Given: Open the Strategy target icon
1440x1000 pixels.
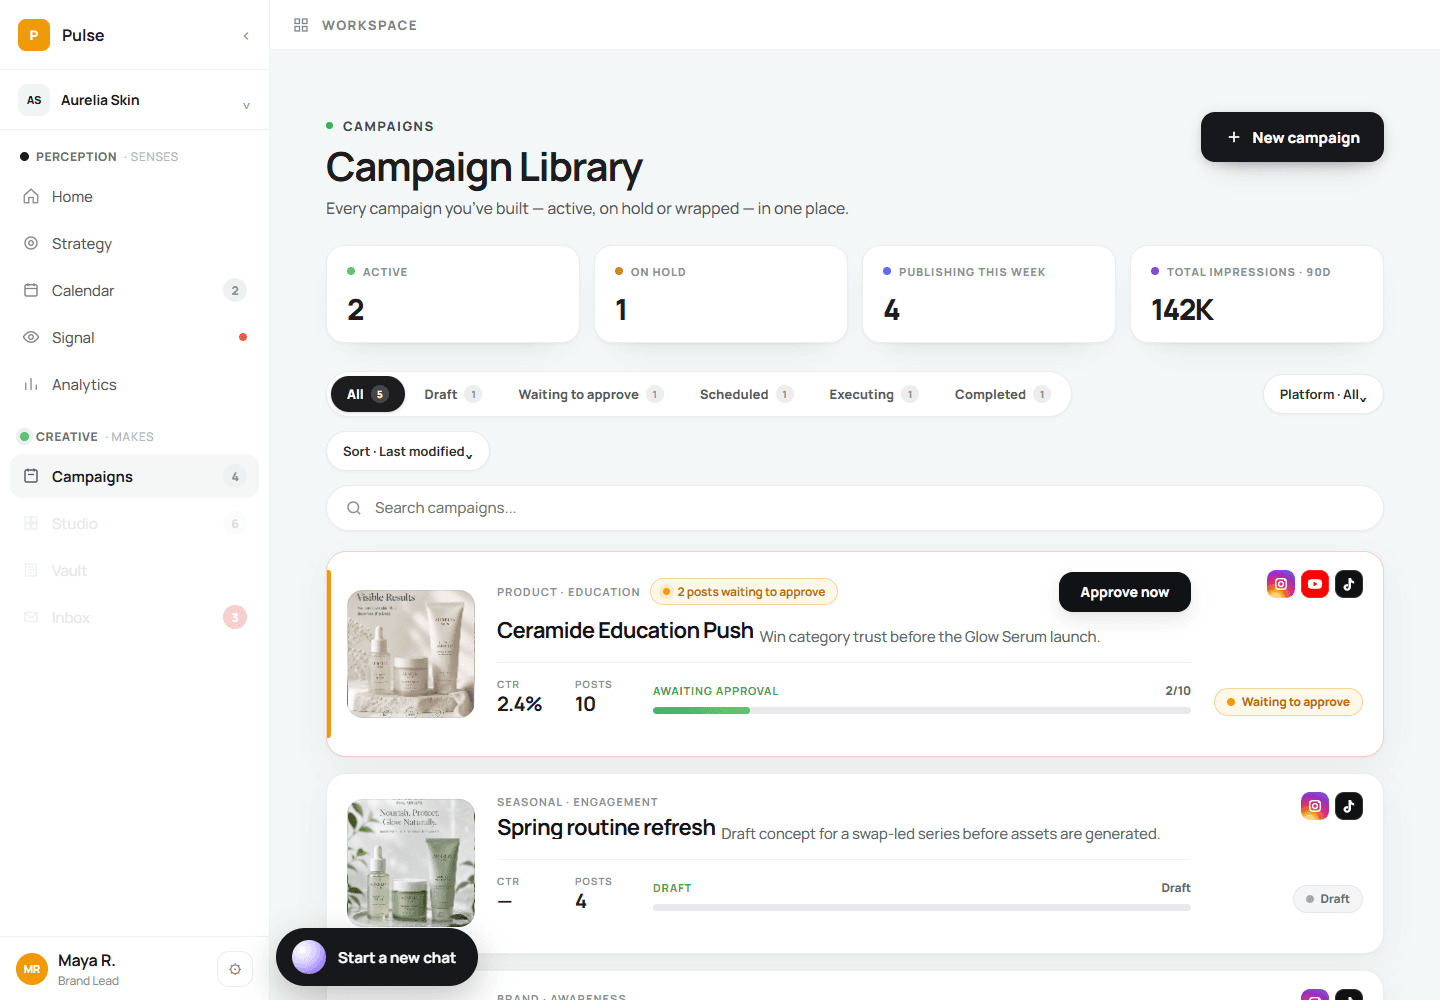Looking at the screenshot, I should [31, 243].
